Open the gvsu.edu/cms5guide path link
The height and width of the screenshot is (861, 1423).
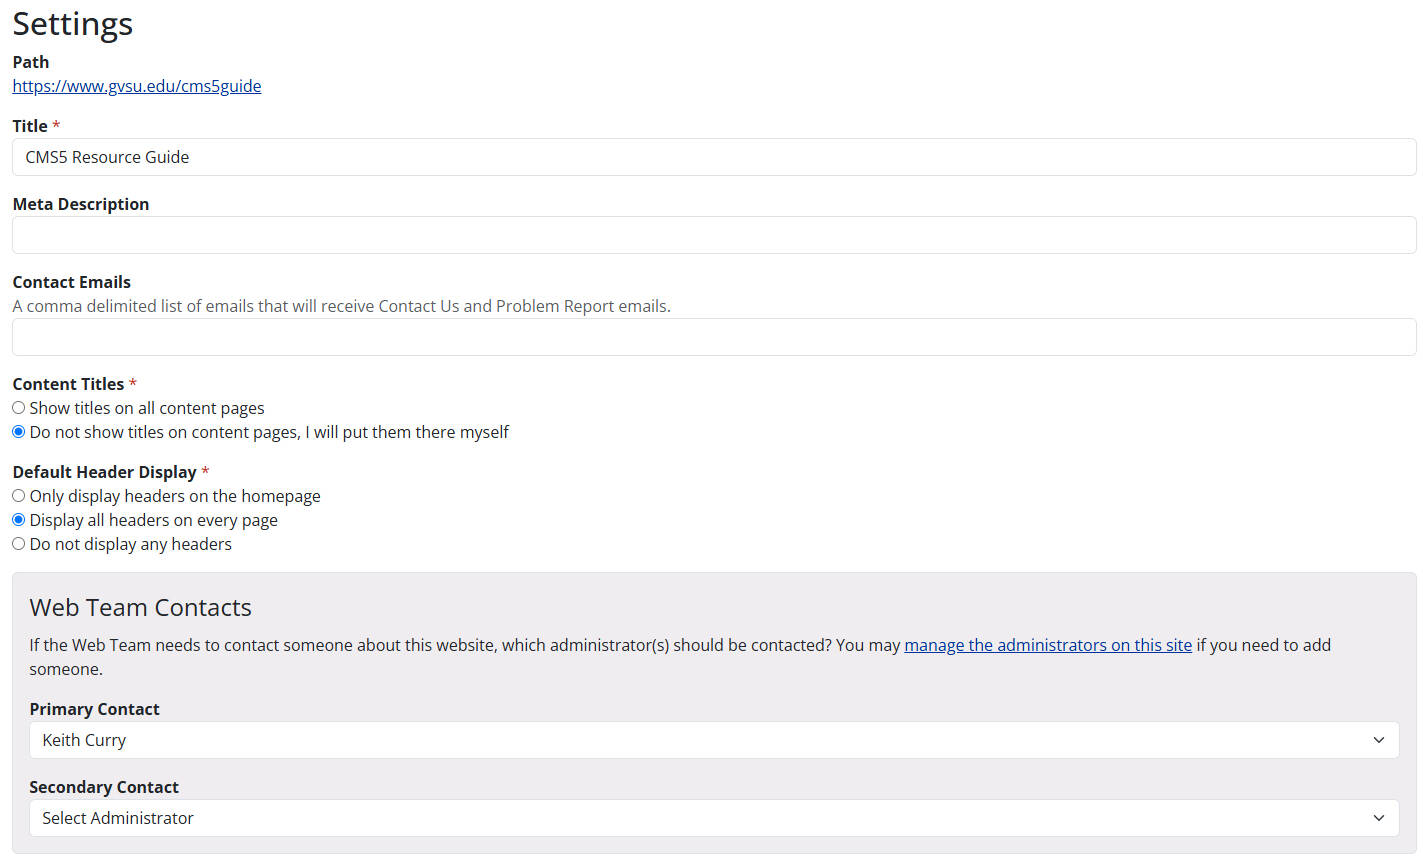pyautogui.click(x=136, y=86)
